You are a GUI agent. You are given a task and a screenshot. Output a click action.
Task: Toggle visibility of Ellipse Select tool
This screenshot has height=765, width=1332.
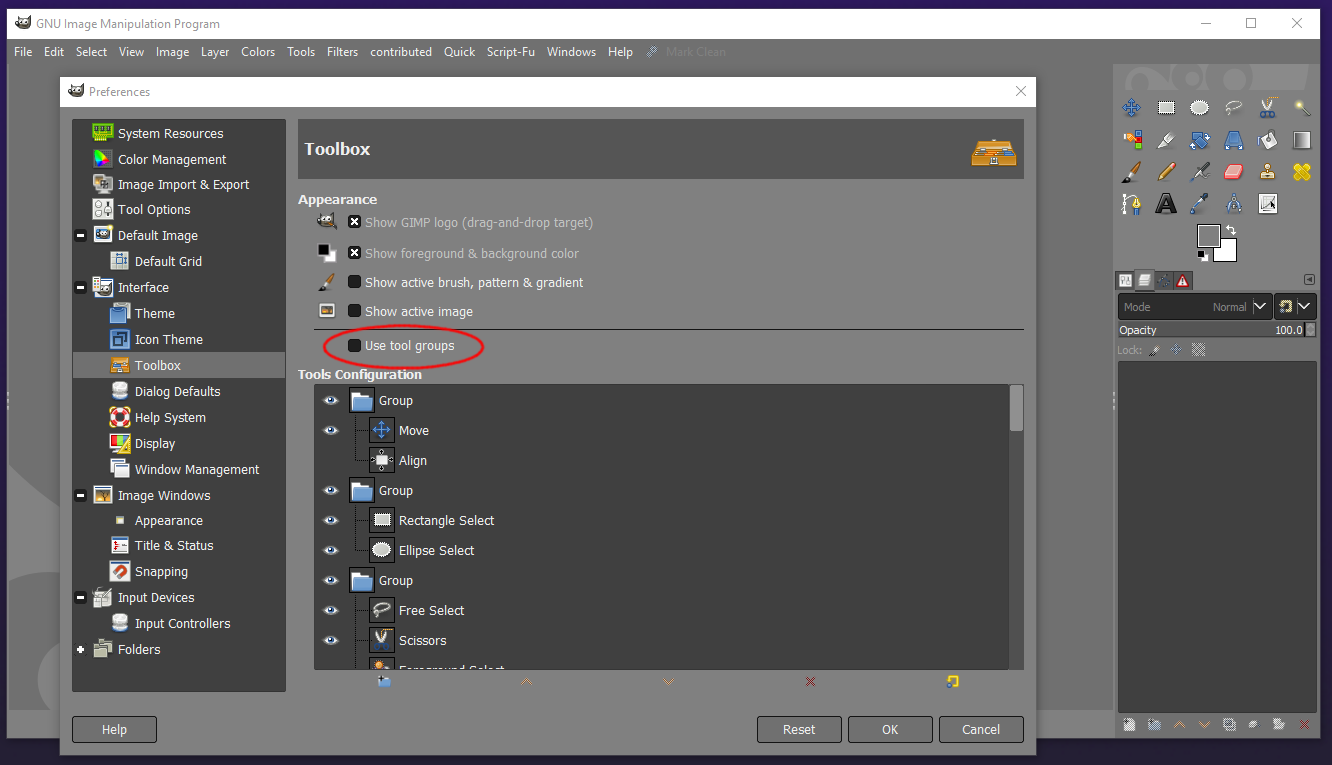(331, 550)
